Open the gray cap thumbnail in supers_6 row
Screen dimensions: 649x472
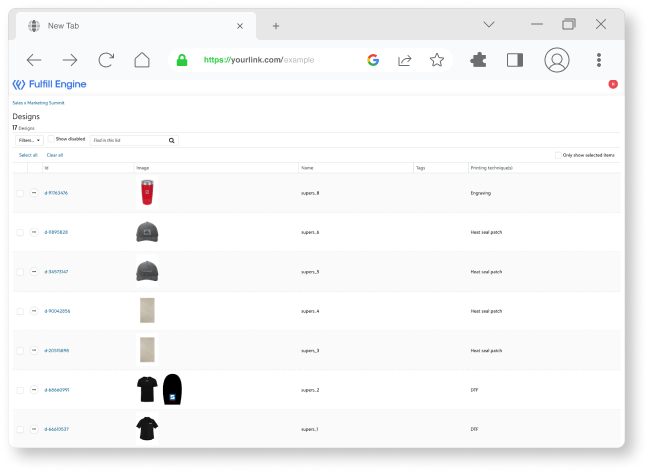[x=147, y=232]
